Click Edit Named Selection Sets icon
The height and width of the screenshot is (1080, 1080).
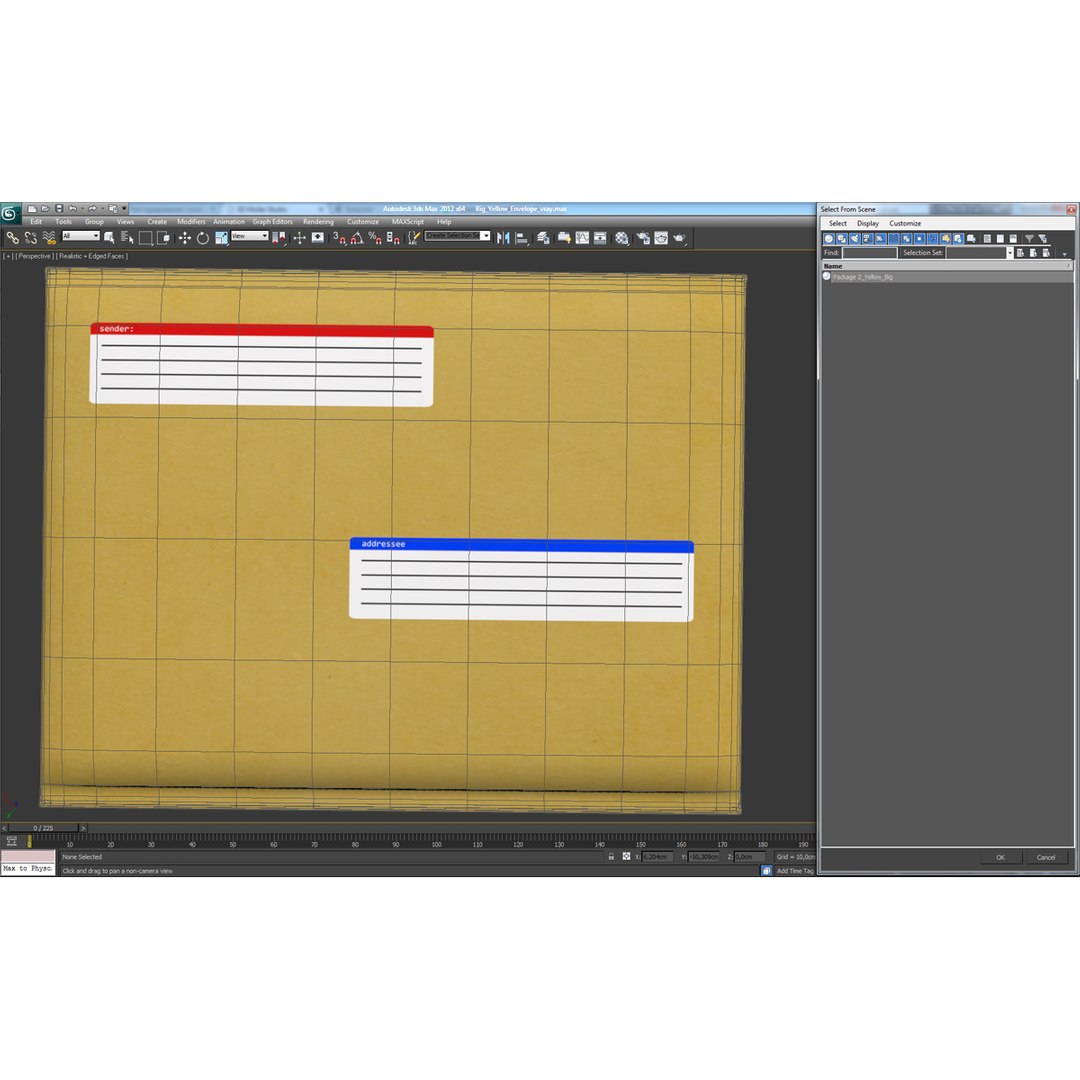413,238
